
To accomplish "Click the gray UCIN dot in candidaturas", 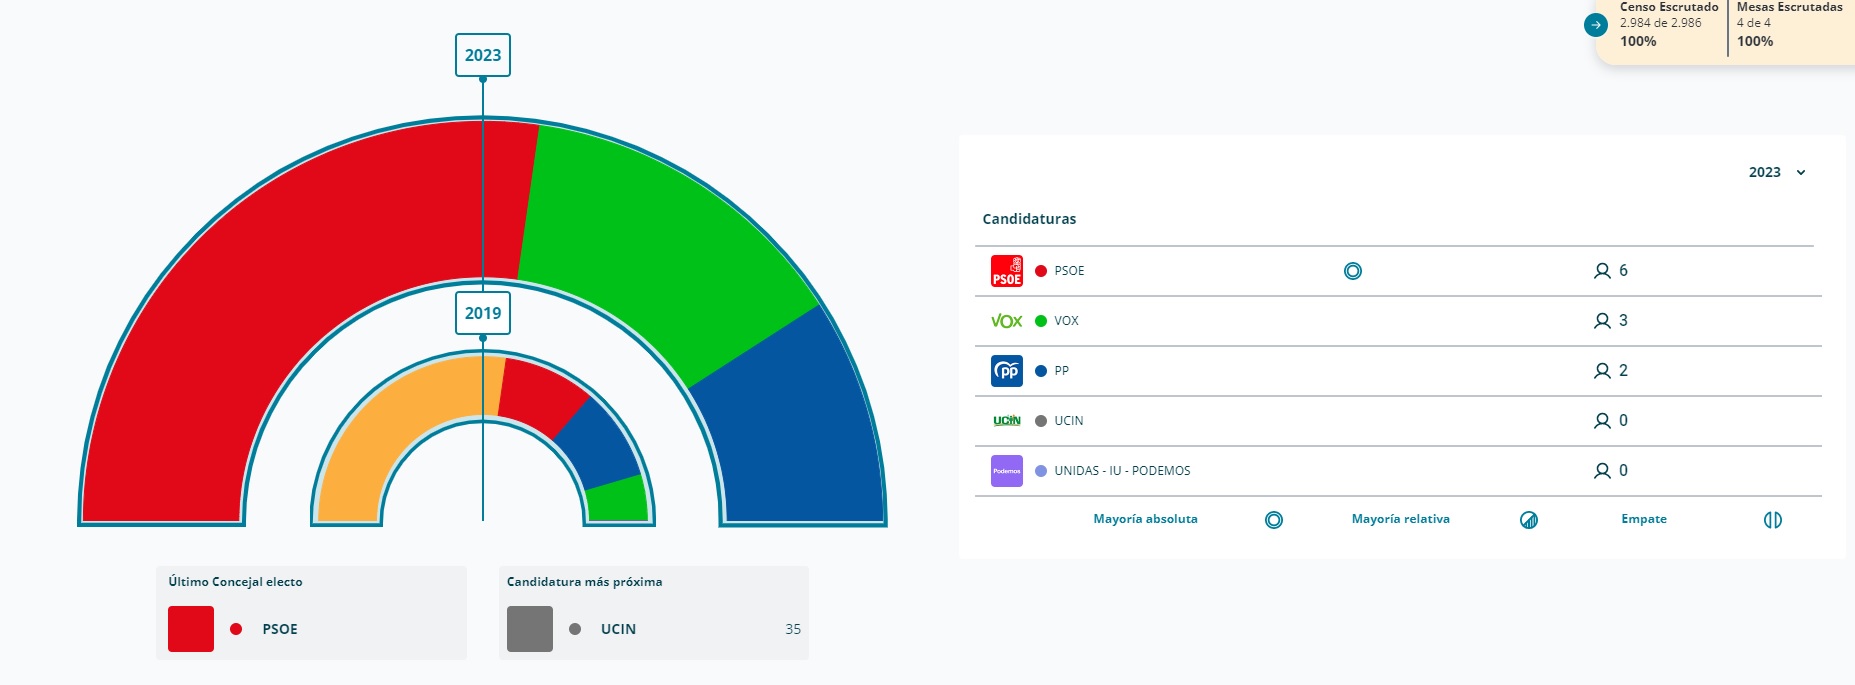I will (x=1041, y=421).
